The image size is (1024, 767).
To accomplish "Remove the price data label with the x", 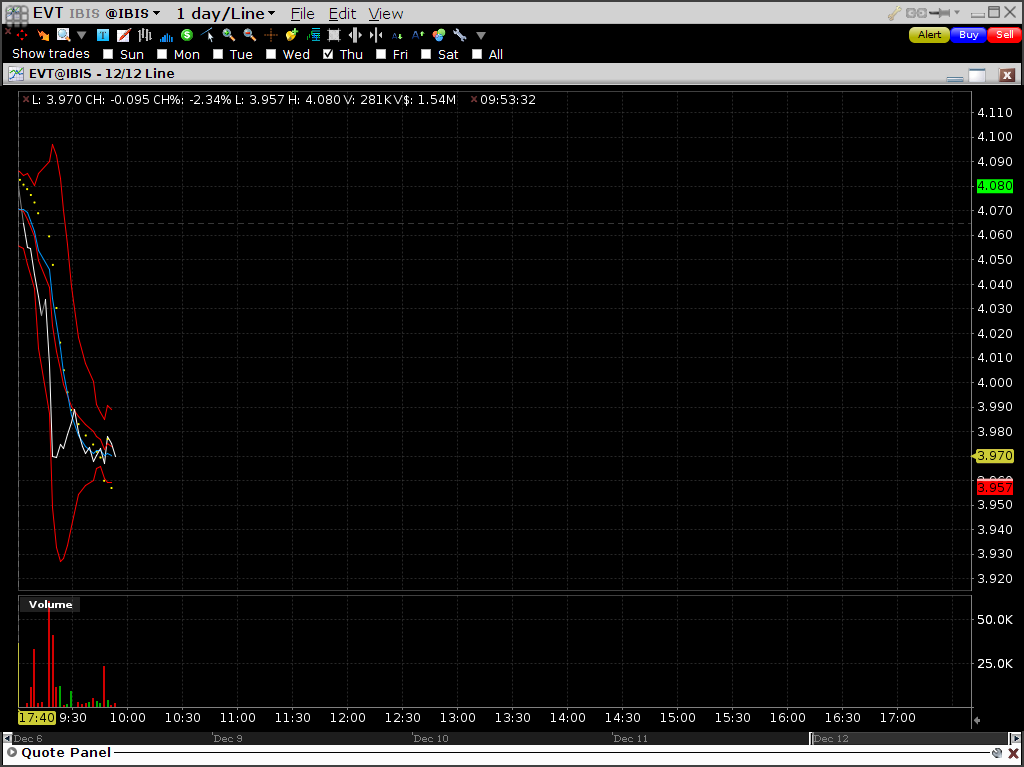I will [x=26, y=99].
